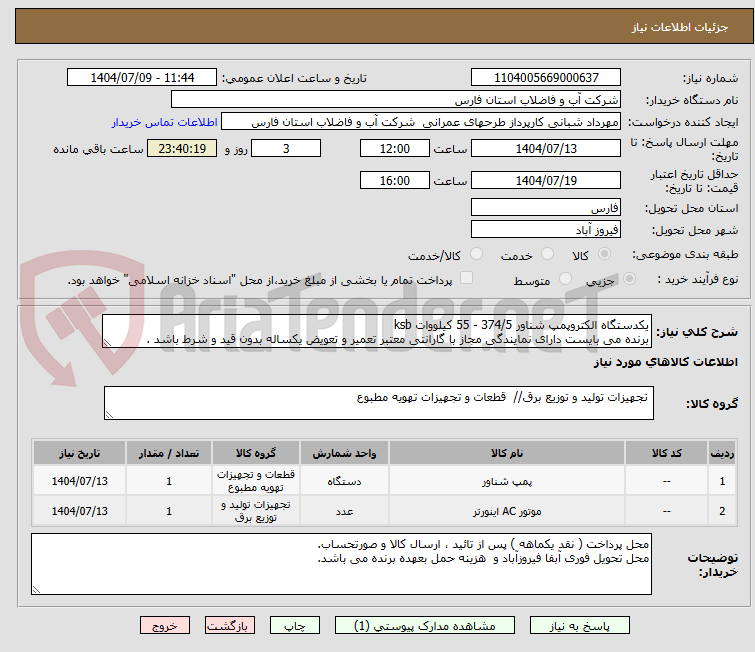Click the عدد unit cell
Screen dimensions: 755x652
click(344, 511)
